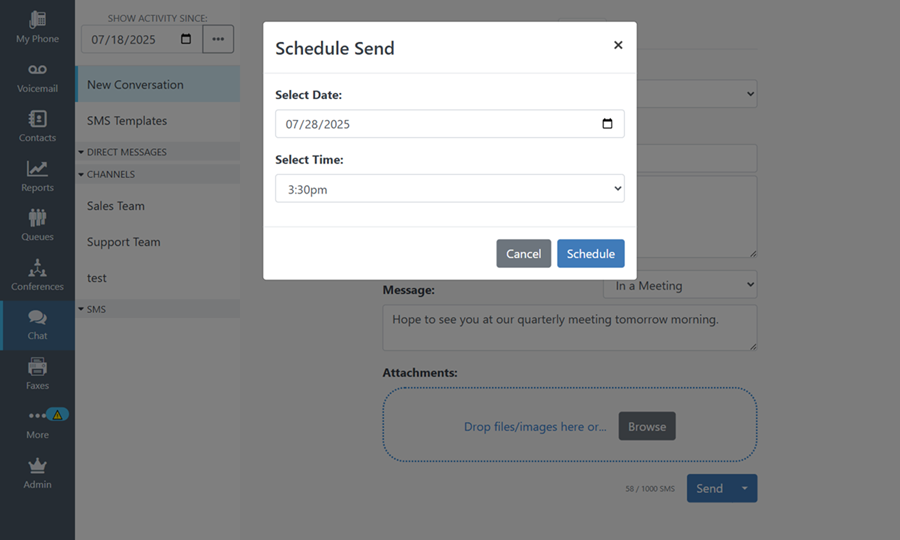The height and width of the screenshot is (540, 900).
Task: Open the Select Time dropdown
Action: coord(449,188)
